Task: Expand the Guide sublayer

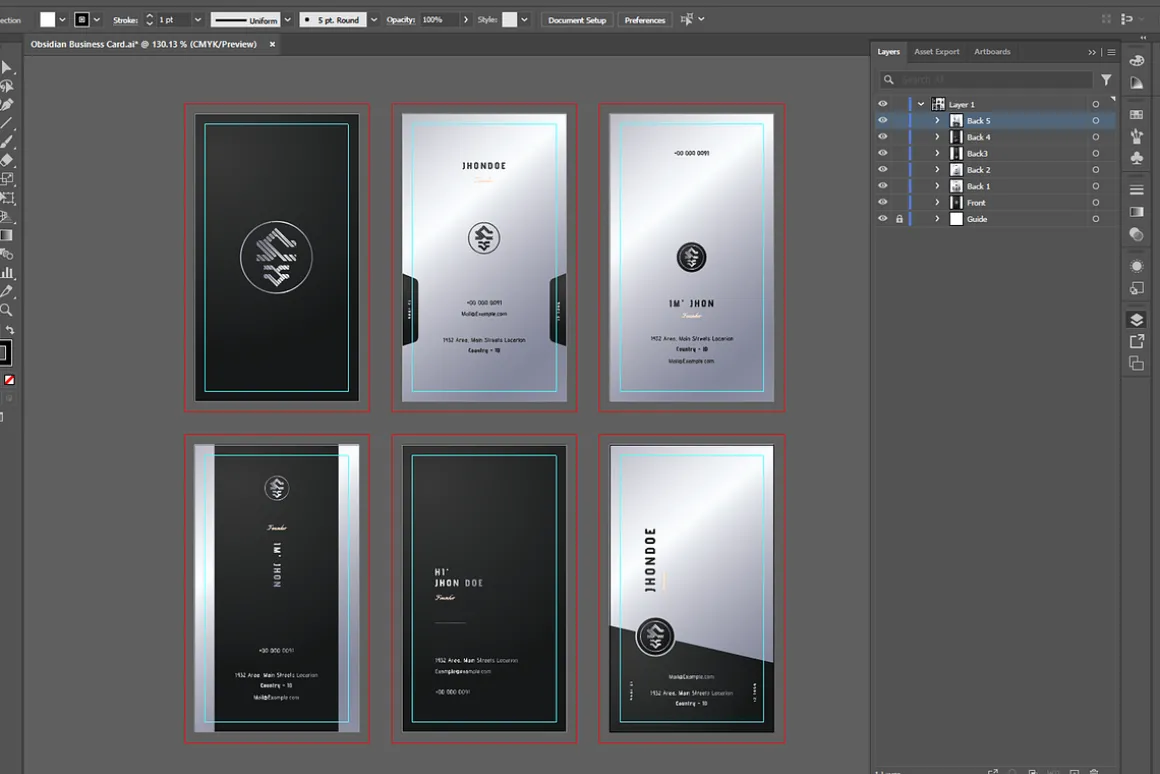Action: coord(937,219)
